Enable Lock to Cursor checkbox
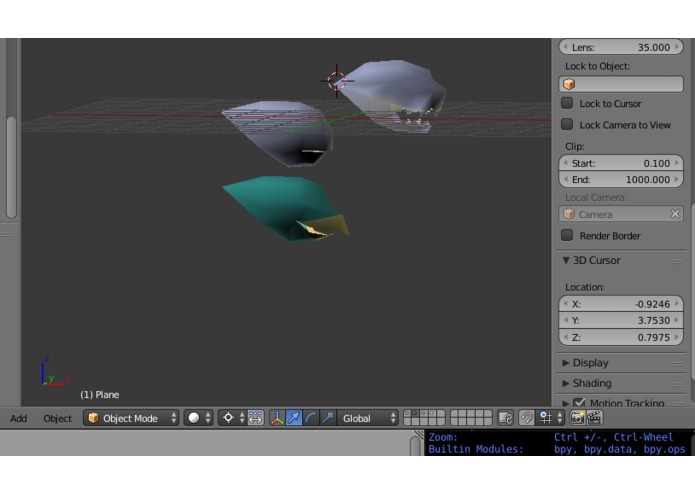Image resolution: width=695 pixels, height=494 pixels. click(x=567, y=103)
